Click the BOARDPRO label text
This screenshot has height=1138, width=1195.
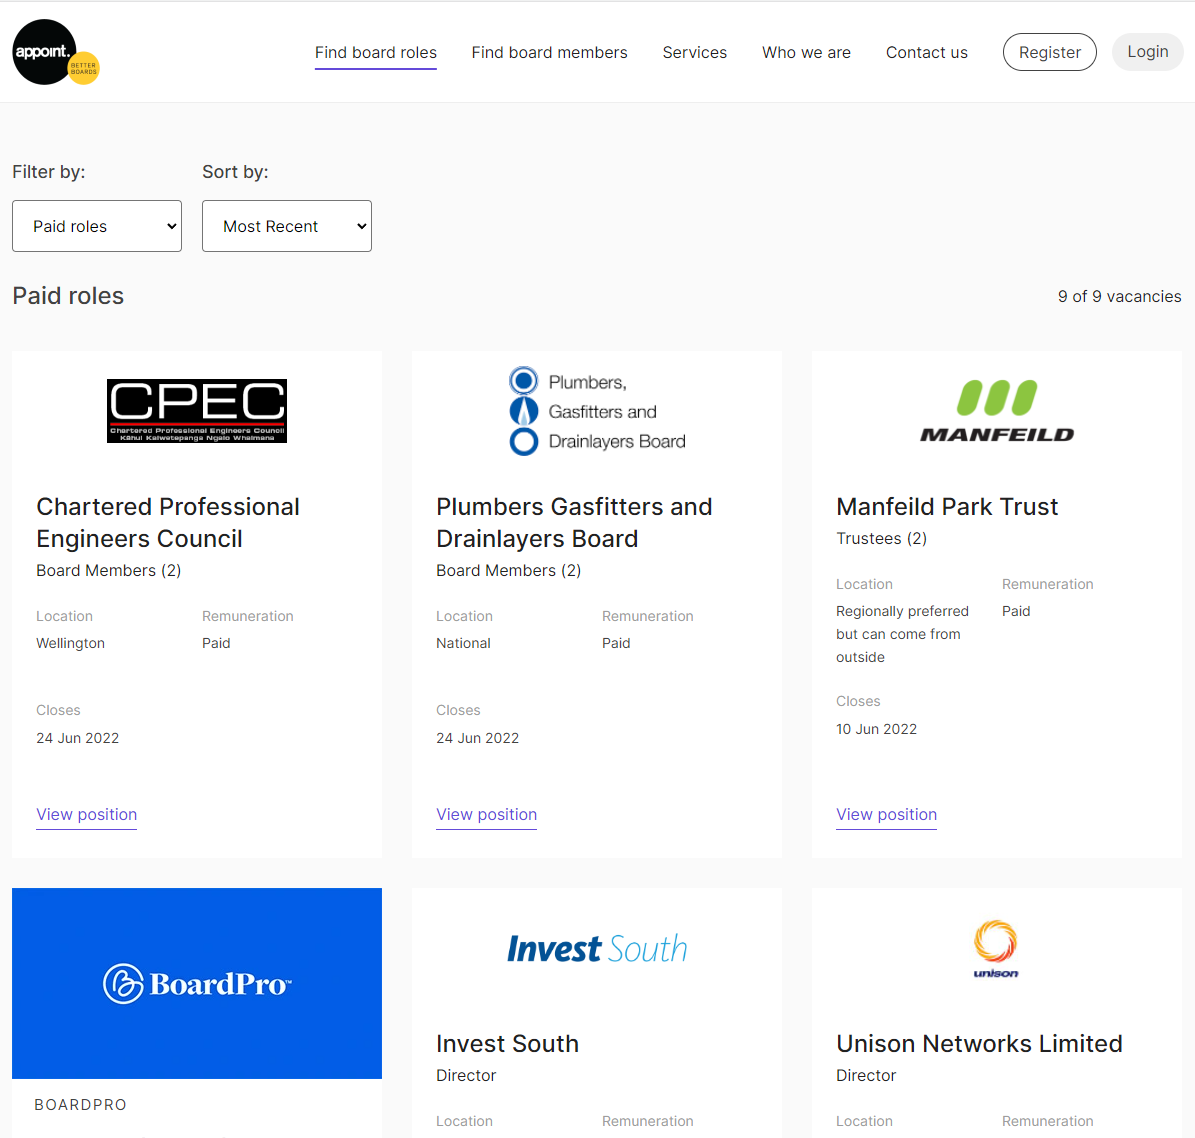click(x=80, y=1104)
